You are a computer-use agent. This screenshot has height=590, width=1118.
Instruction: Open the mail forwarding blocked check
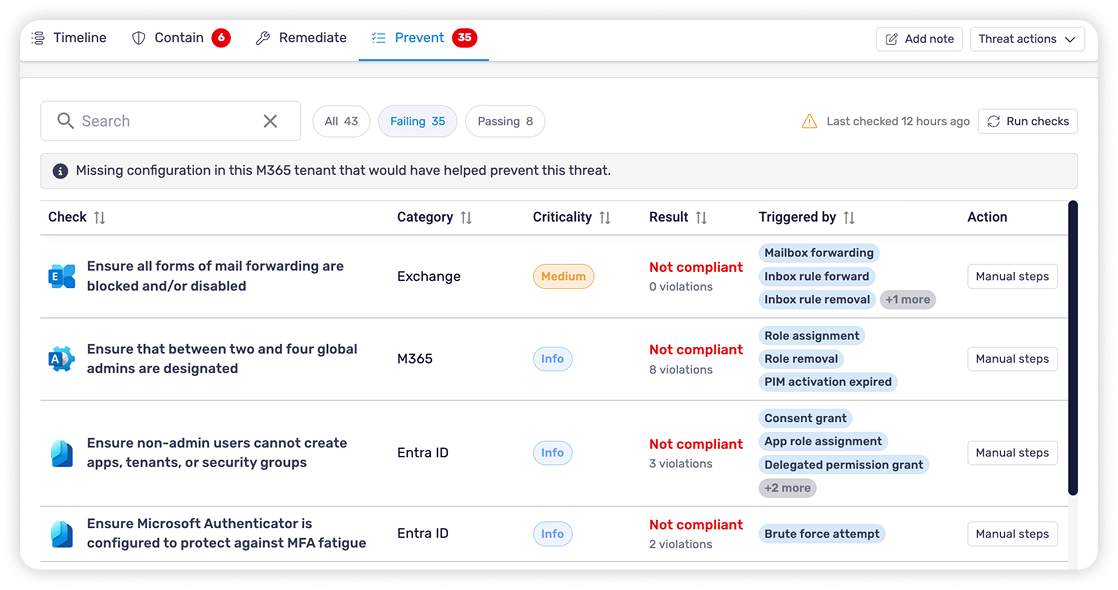point(215,276)
